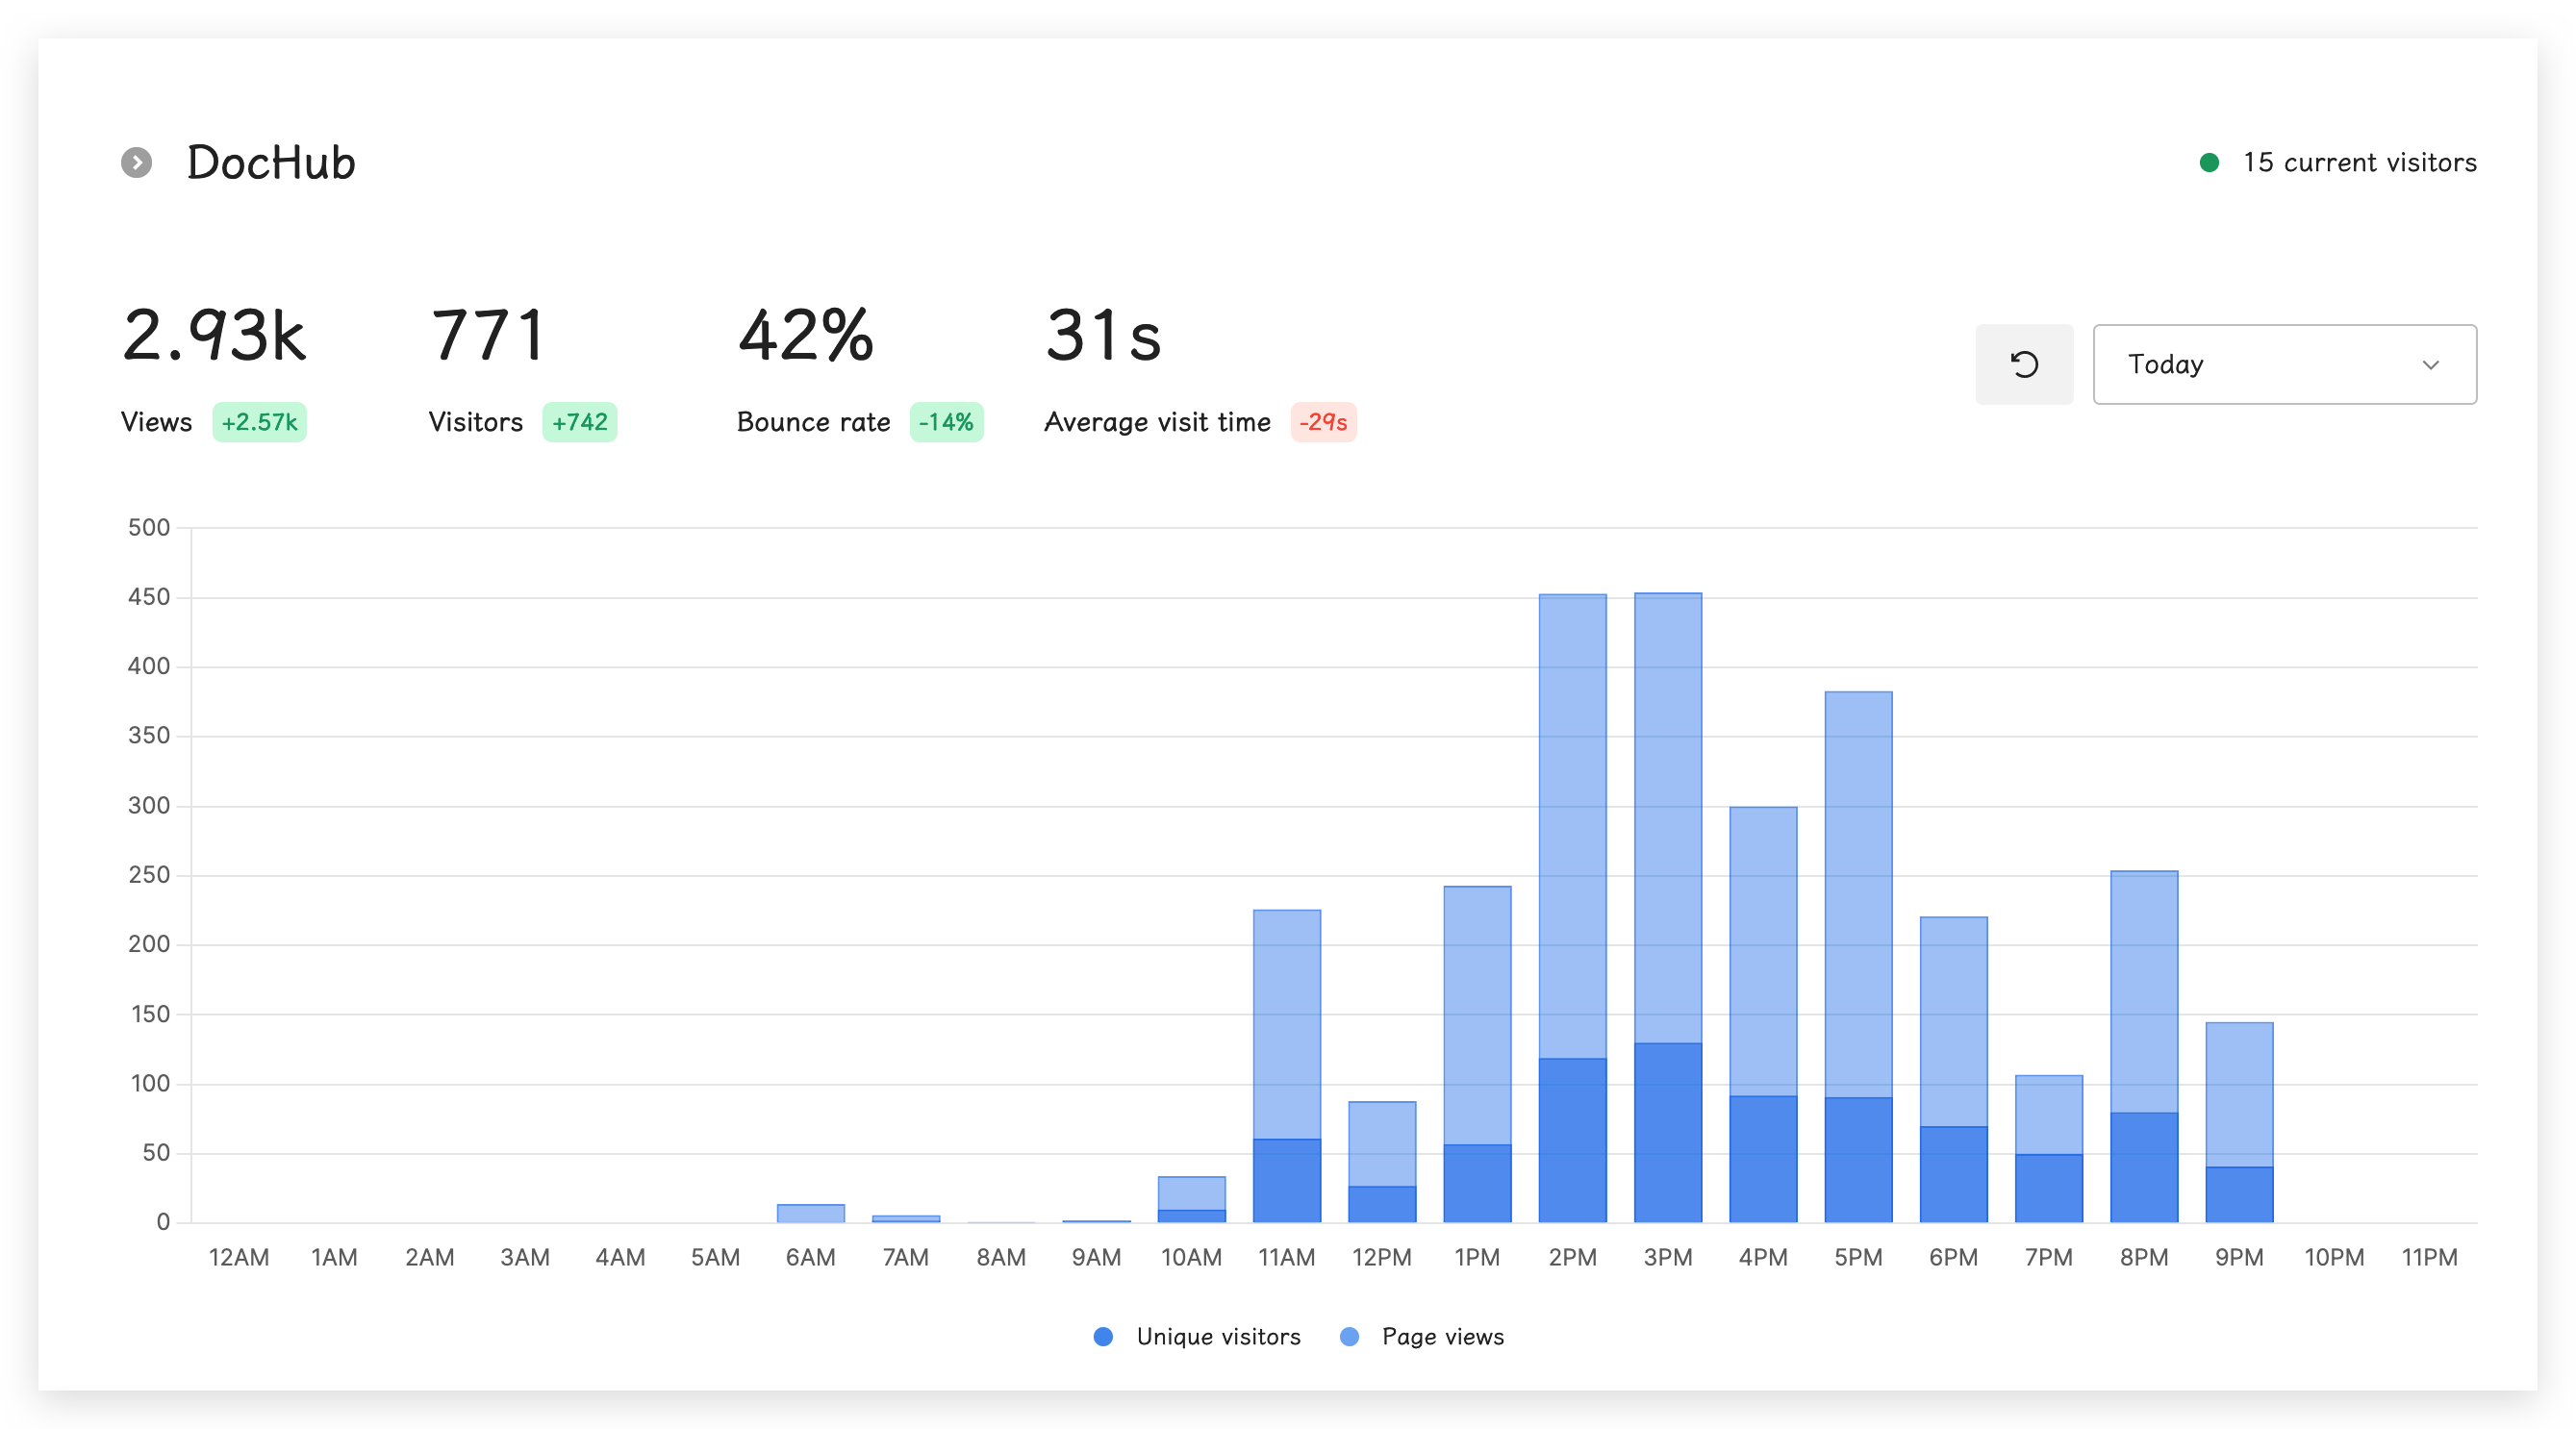Viewport: 2576px width, 1429px height.
Task: Click the green current visitors dot
Action: [2210, 162]
